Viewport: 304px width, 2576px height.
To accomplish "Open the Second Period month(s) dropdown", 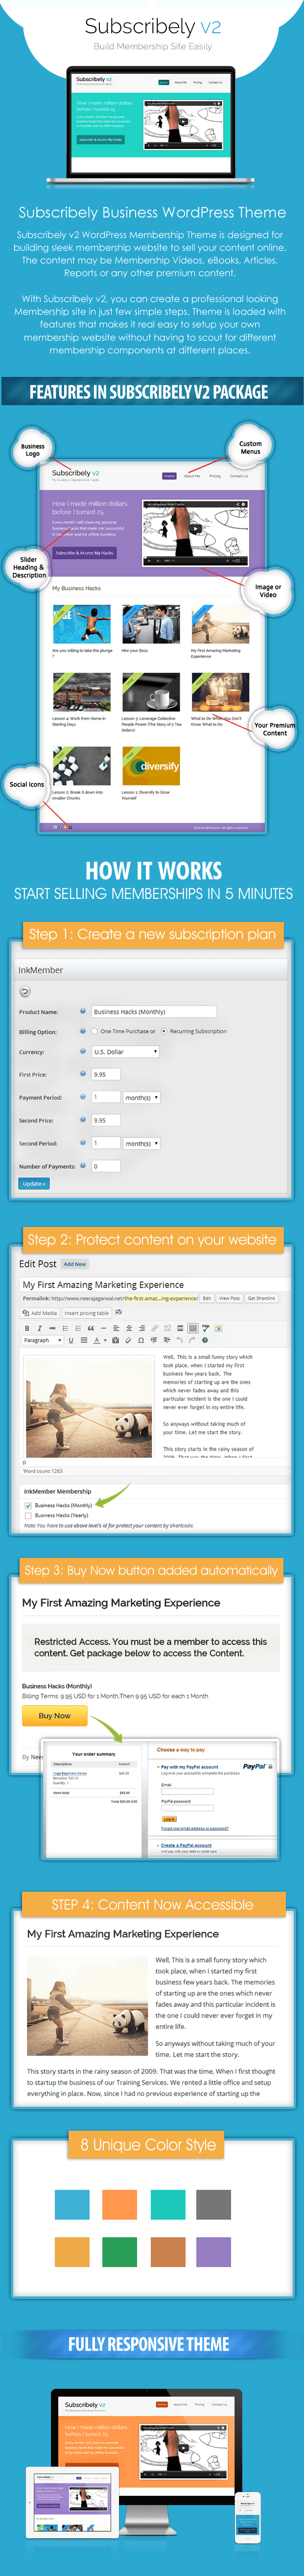I will pos(141,1143).
